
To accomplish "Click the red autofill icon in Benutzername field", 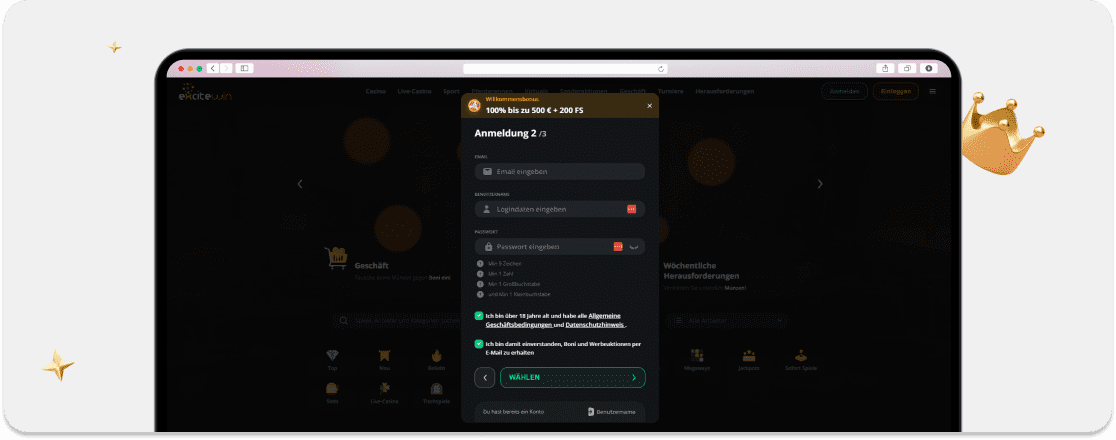I will 631,209.
